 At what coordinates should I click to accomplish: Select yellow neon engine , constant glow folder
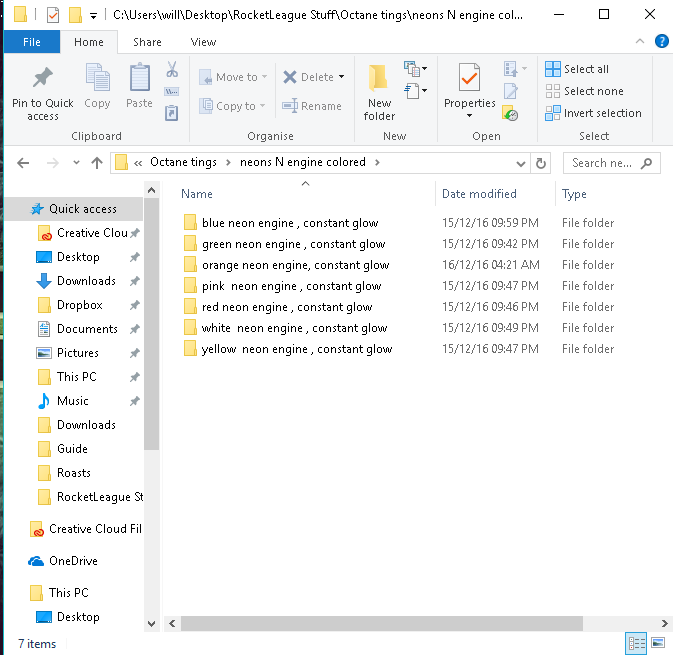point(288,349)
